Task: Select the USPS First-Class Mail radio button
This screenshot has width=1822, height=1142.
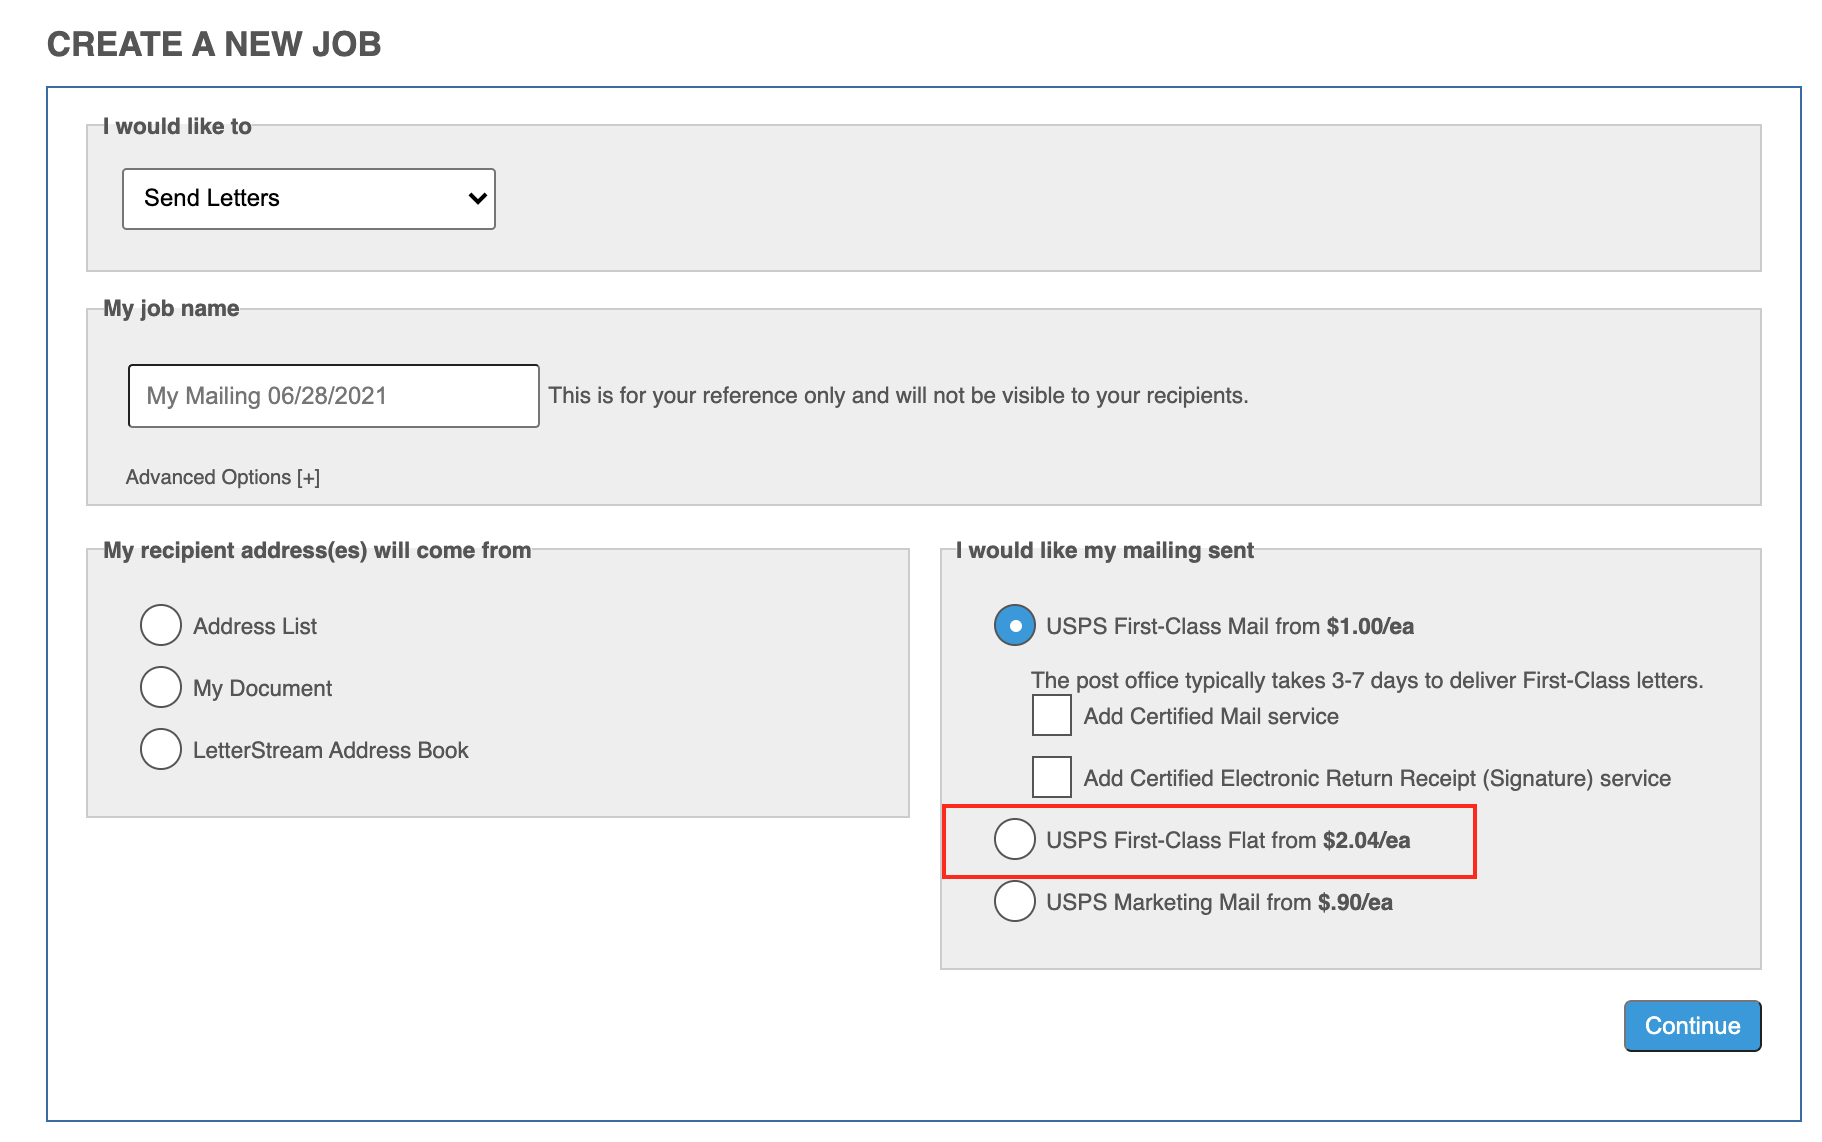Action: (x=1014, y=626)
